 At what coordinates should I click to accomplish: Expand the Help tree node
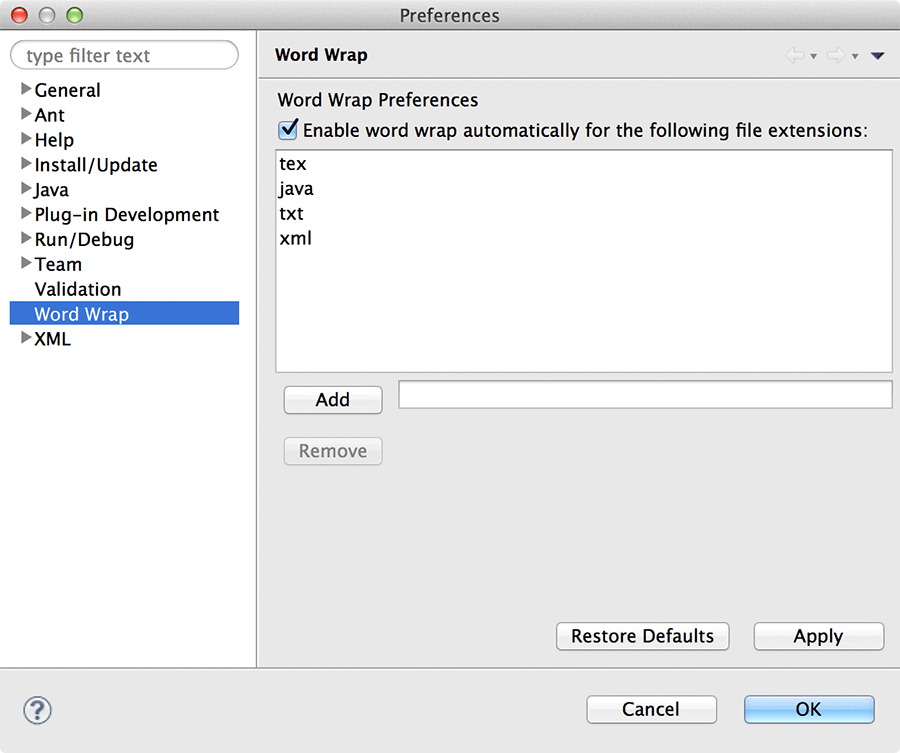tap(26, 138)
